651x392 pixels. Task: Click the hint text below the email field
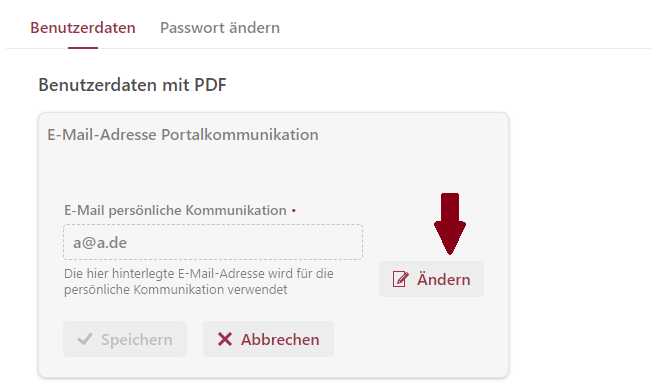tap(199, 282)
